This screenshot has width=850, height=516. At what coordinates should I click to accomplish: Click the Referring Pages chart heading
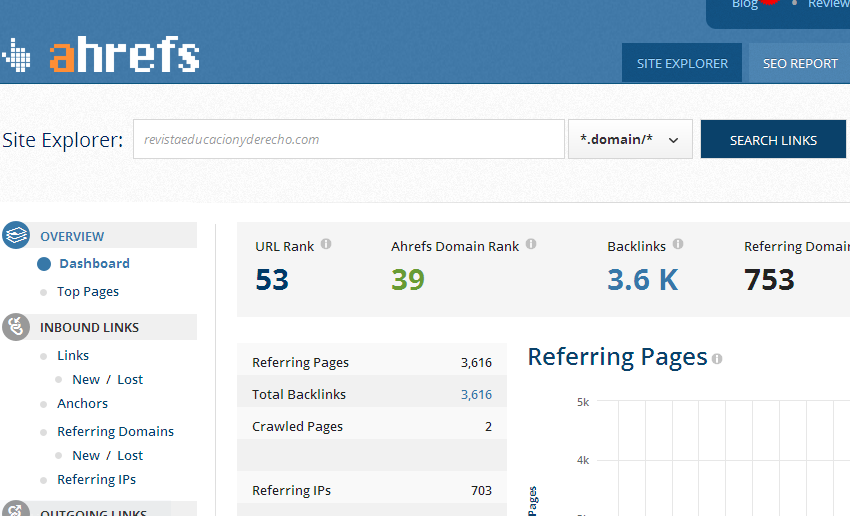[617, 358]
